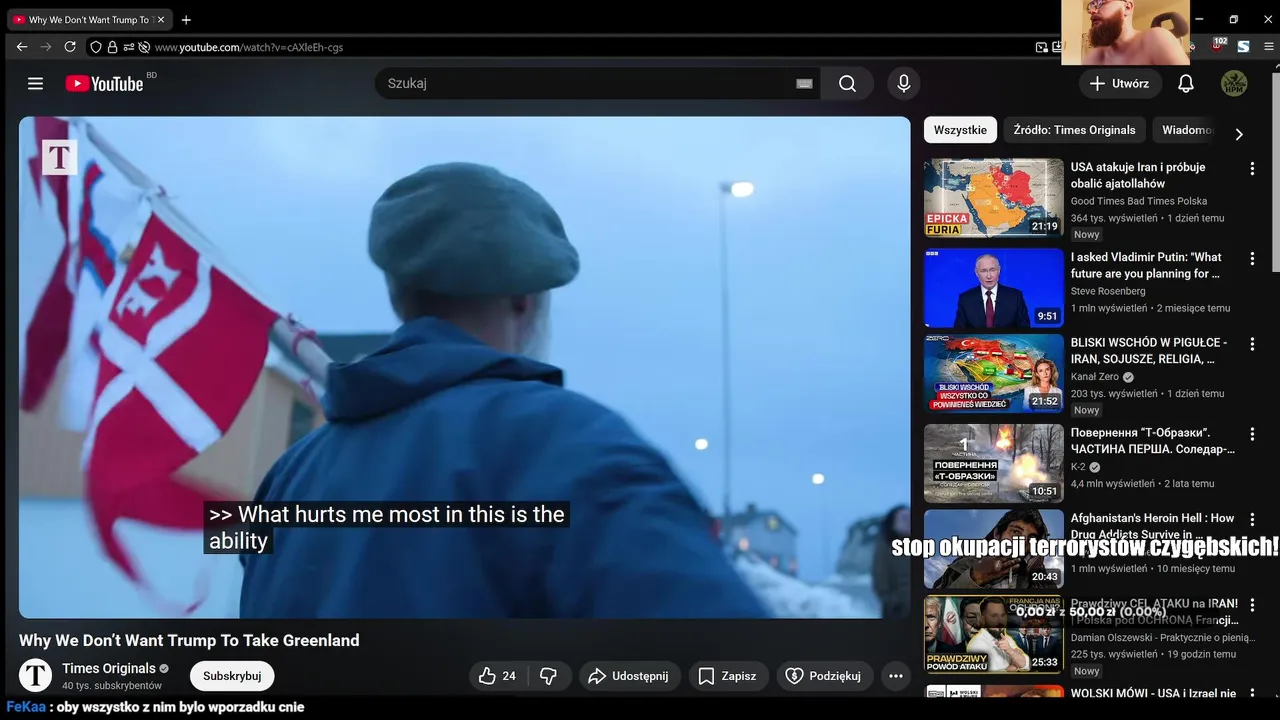Open options for the USA atakuje Iran video
The width and height of the screenshot is (1280, 720).
(1252, 170)
